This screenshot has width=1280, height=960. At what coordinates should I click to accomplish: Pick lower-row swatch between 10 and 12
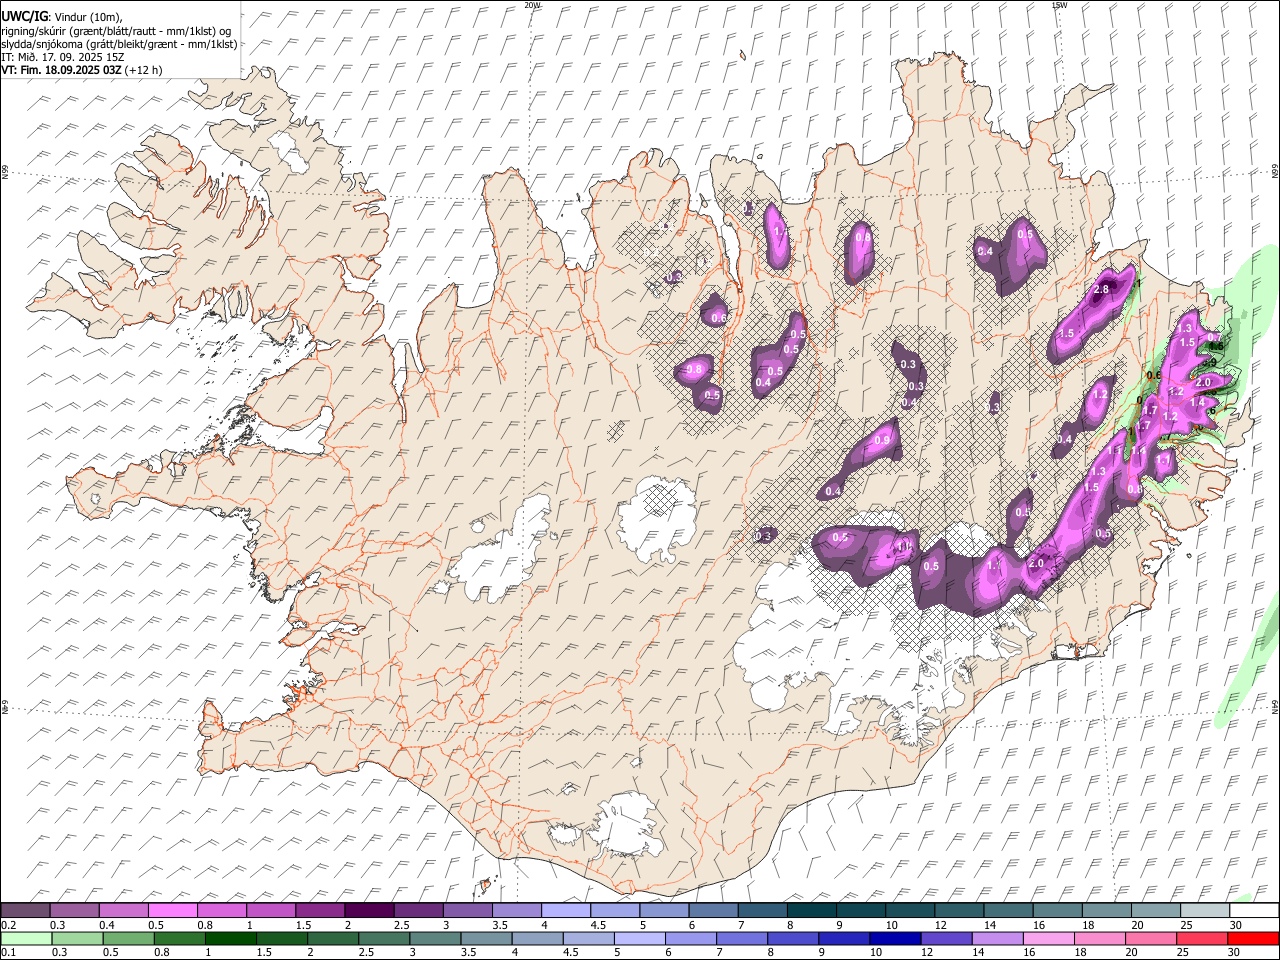[x=896, y=938]
